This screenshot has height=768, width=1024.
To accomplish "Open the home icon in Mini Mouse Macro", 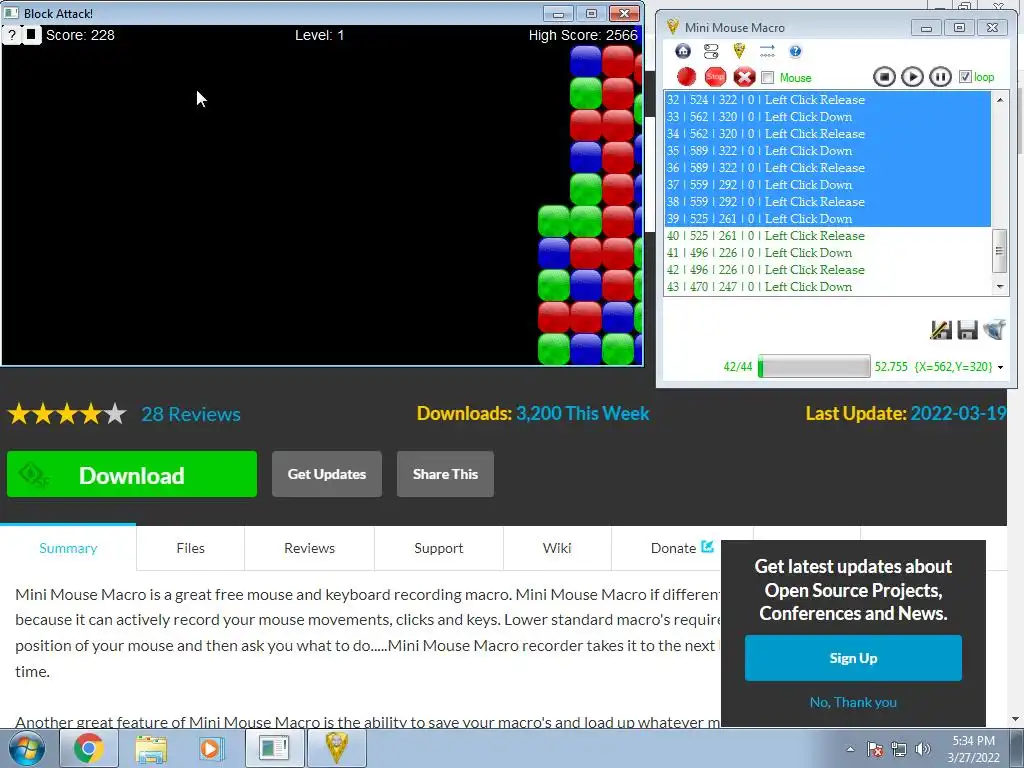I will point(683,51).
